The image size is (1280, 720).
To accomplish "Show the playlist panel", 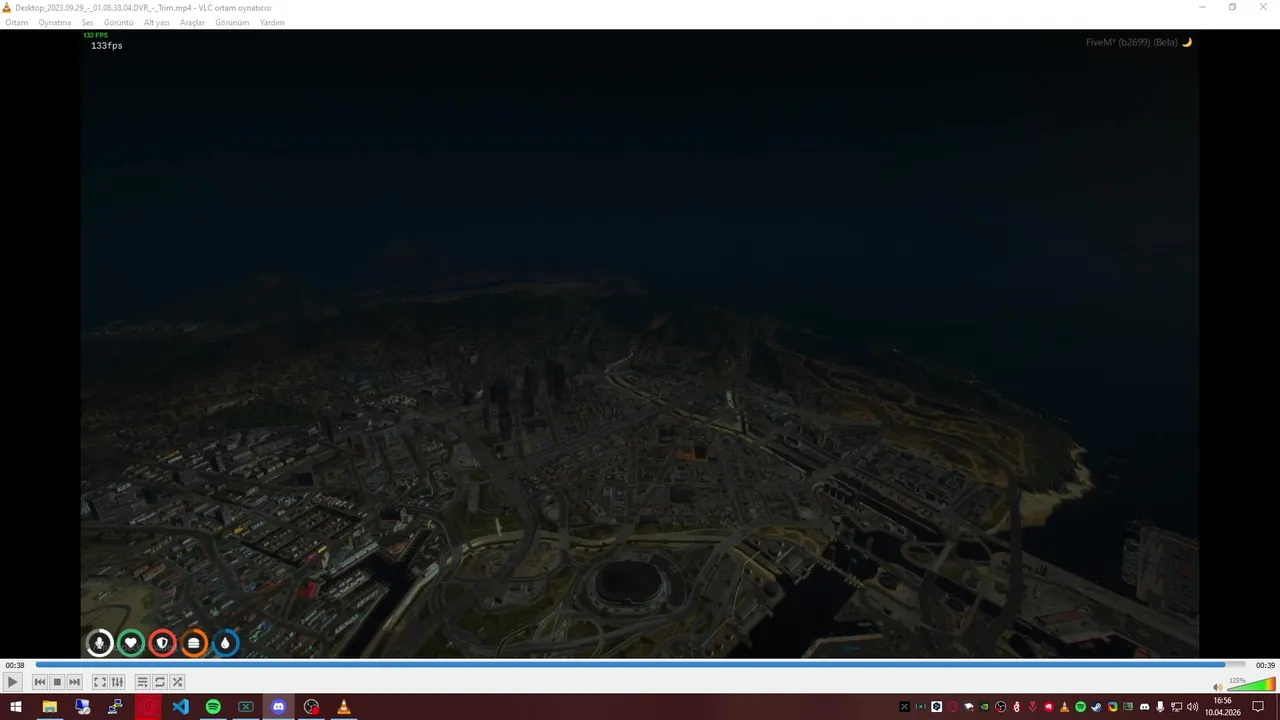I will pyautogui.click(x=142, y=682).
